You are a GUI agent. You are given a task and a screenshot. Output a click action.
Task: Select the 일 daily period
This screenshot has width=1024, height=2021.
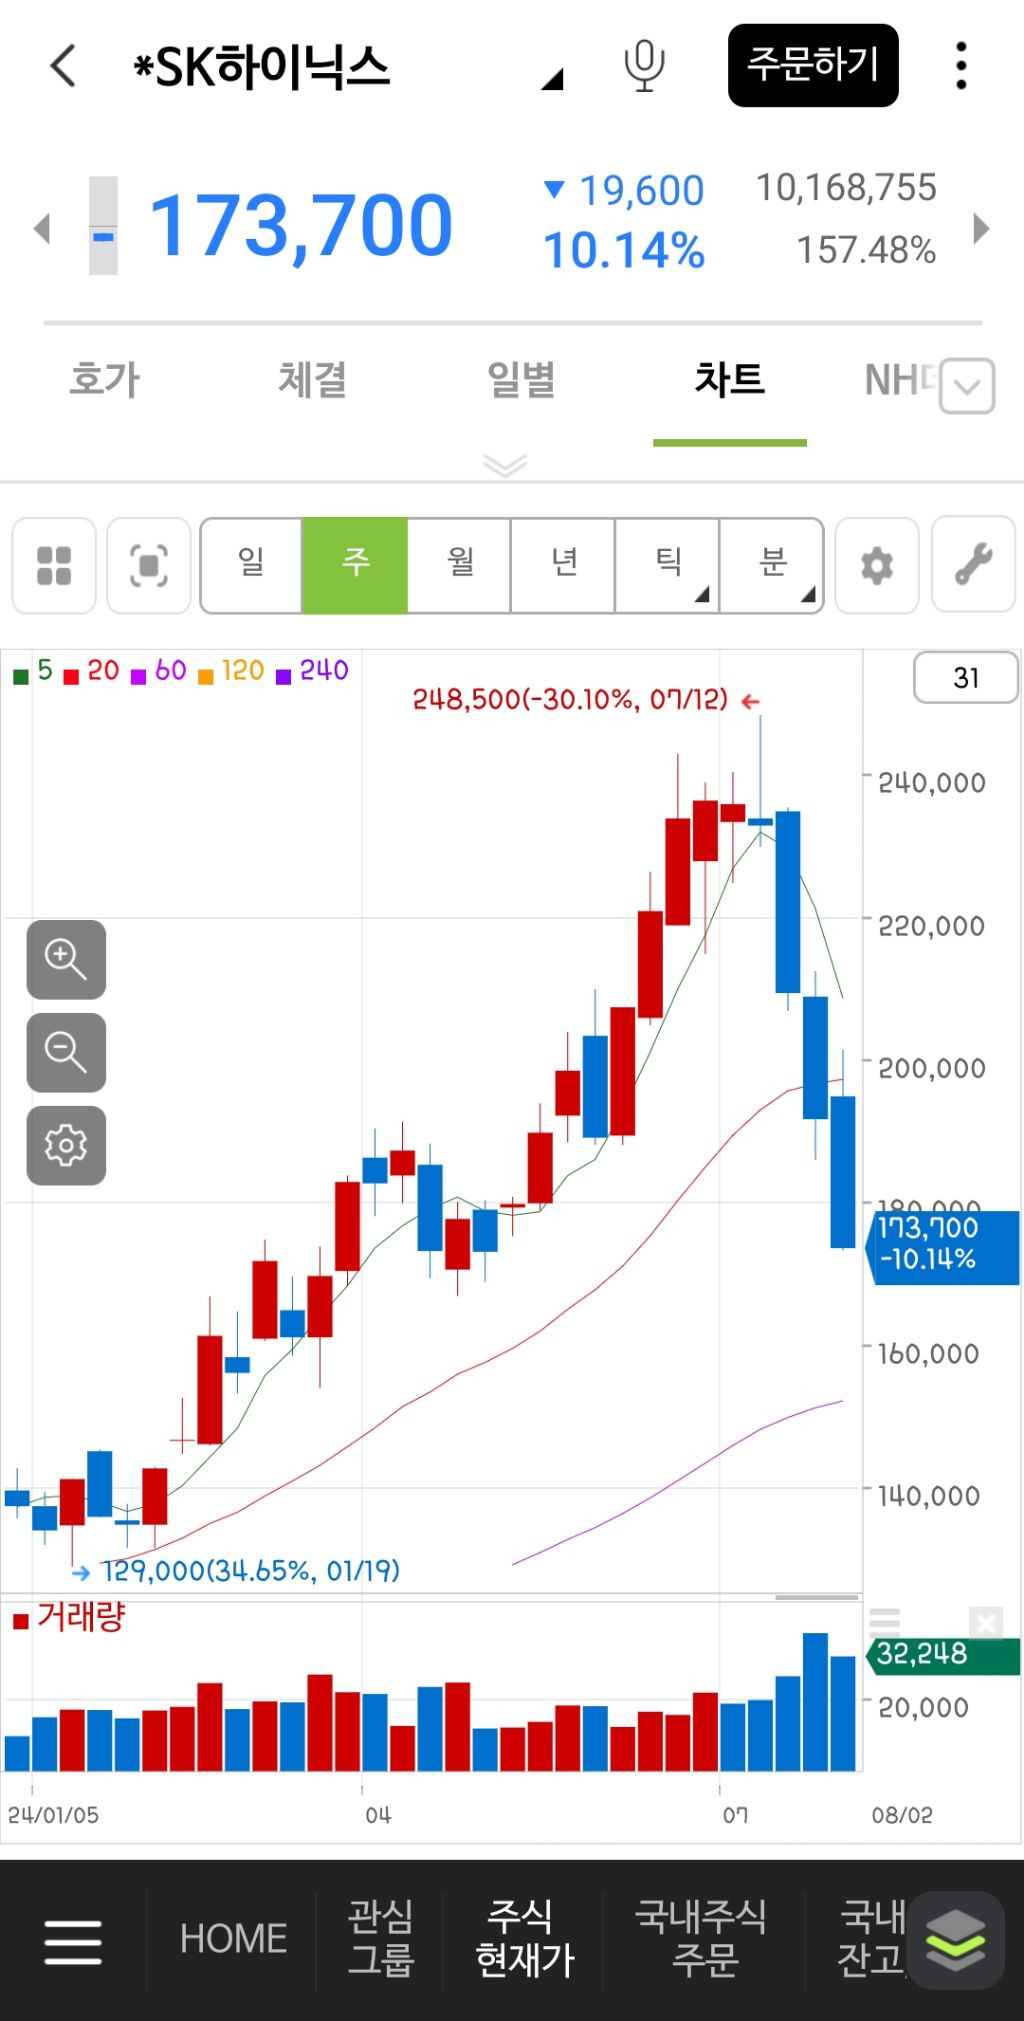(251, 565)
